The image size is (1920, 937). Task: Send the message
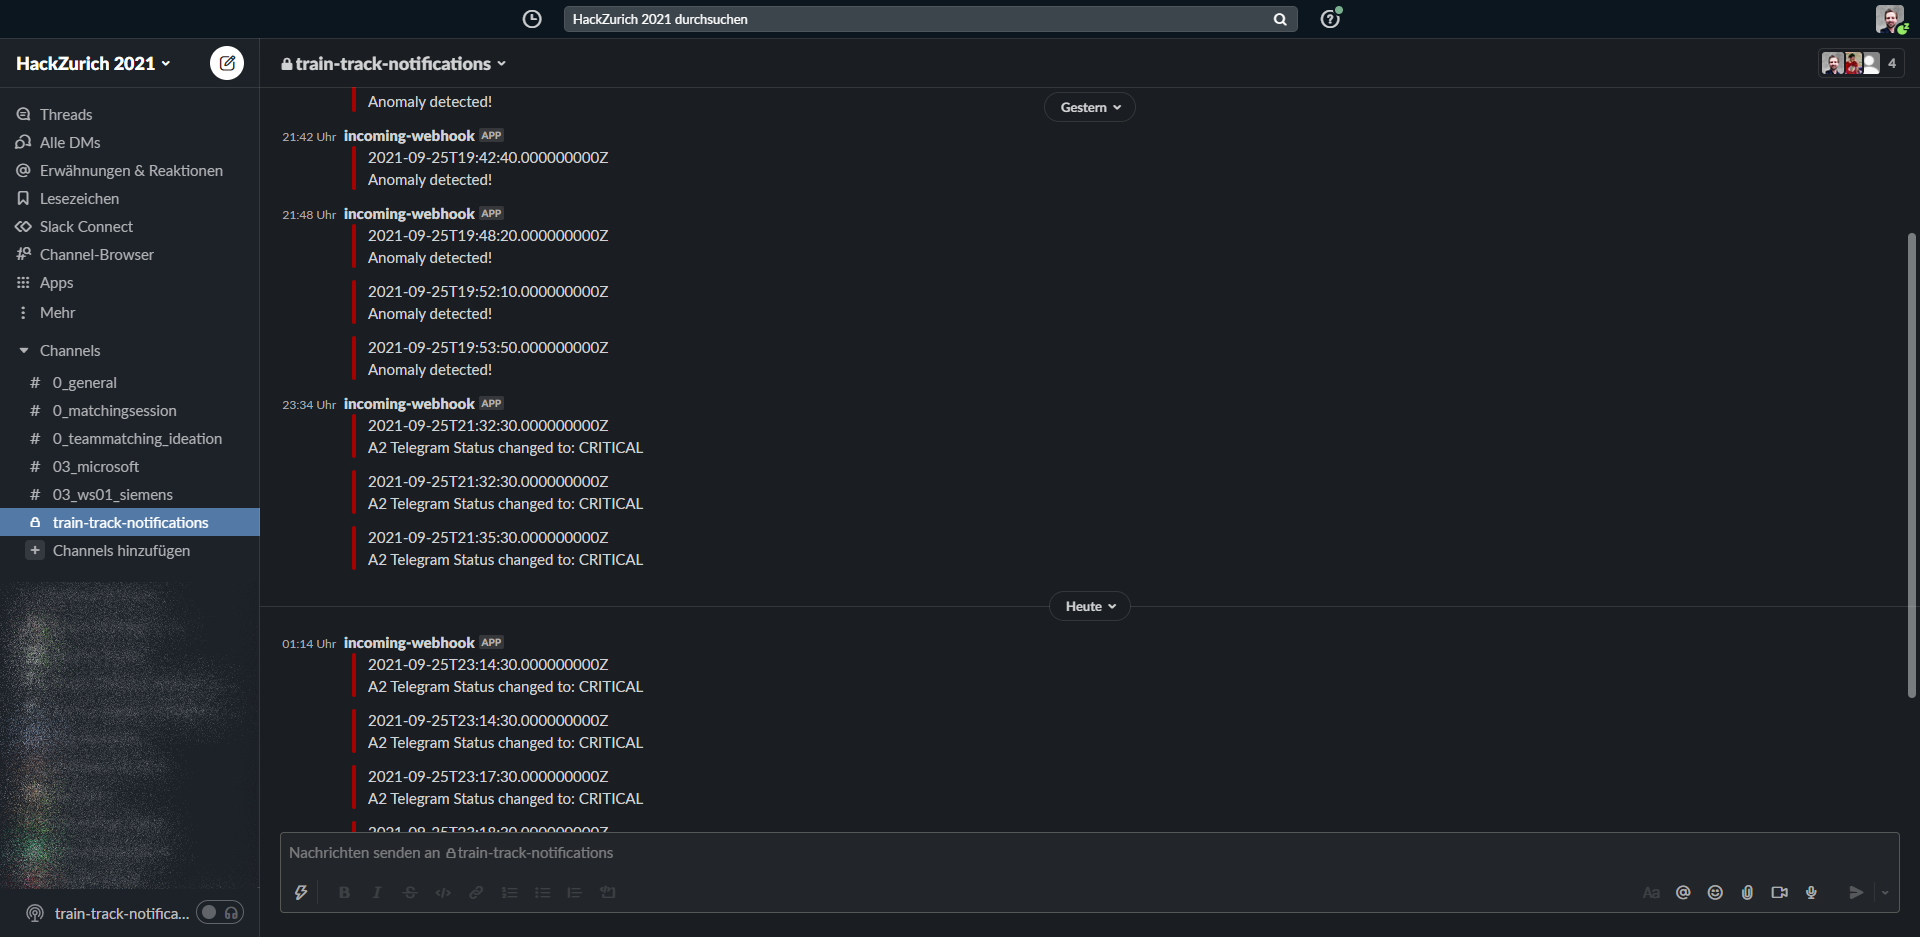tap(1856, 892)
